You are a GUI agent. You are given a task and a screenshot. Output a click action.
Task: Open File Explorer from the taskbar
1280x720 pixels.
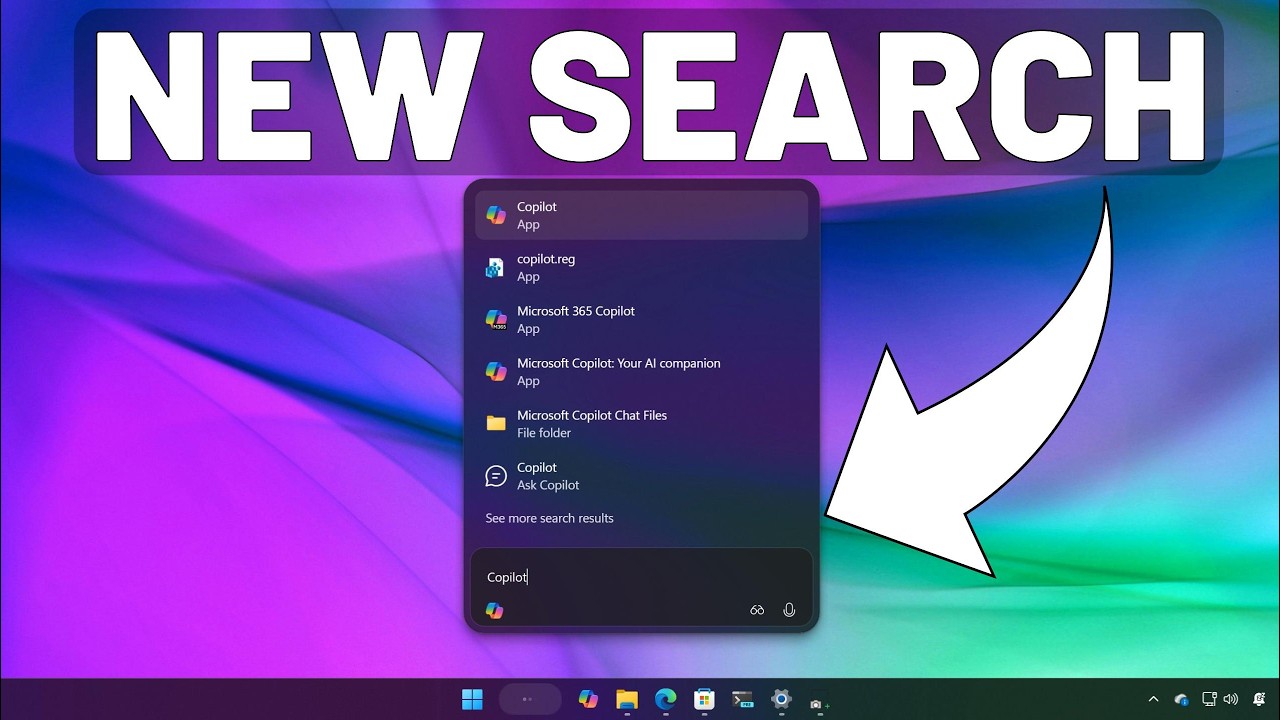pos(627,699)
